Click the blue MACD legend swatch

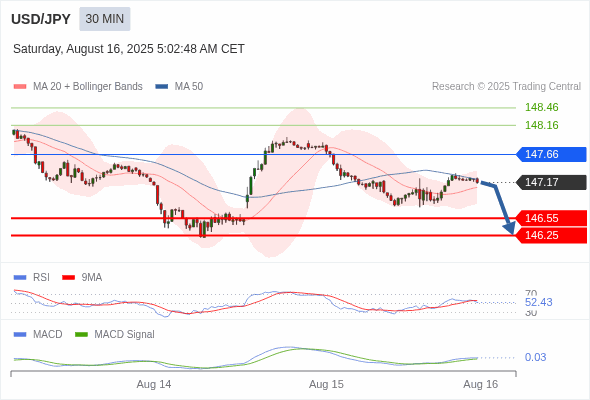click(x=20, y=335)
